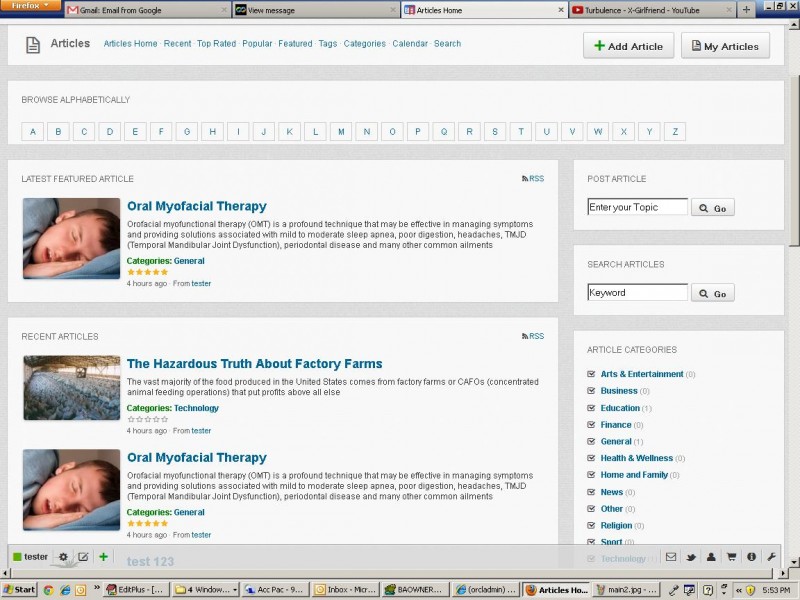Click the document icon on My Articles
The width and height of the screenshot is (800, 600).
(x=696, y=46)
